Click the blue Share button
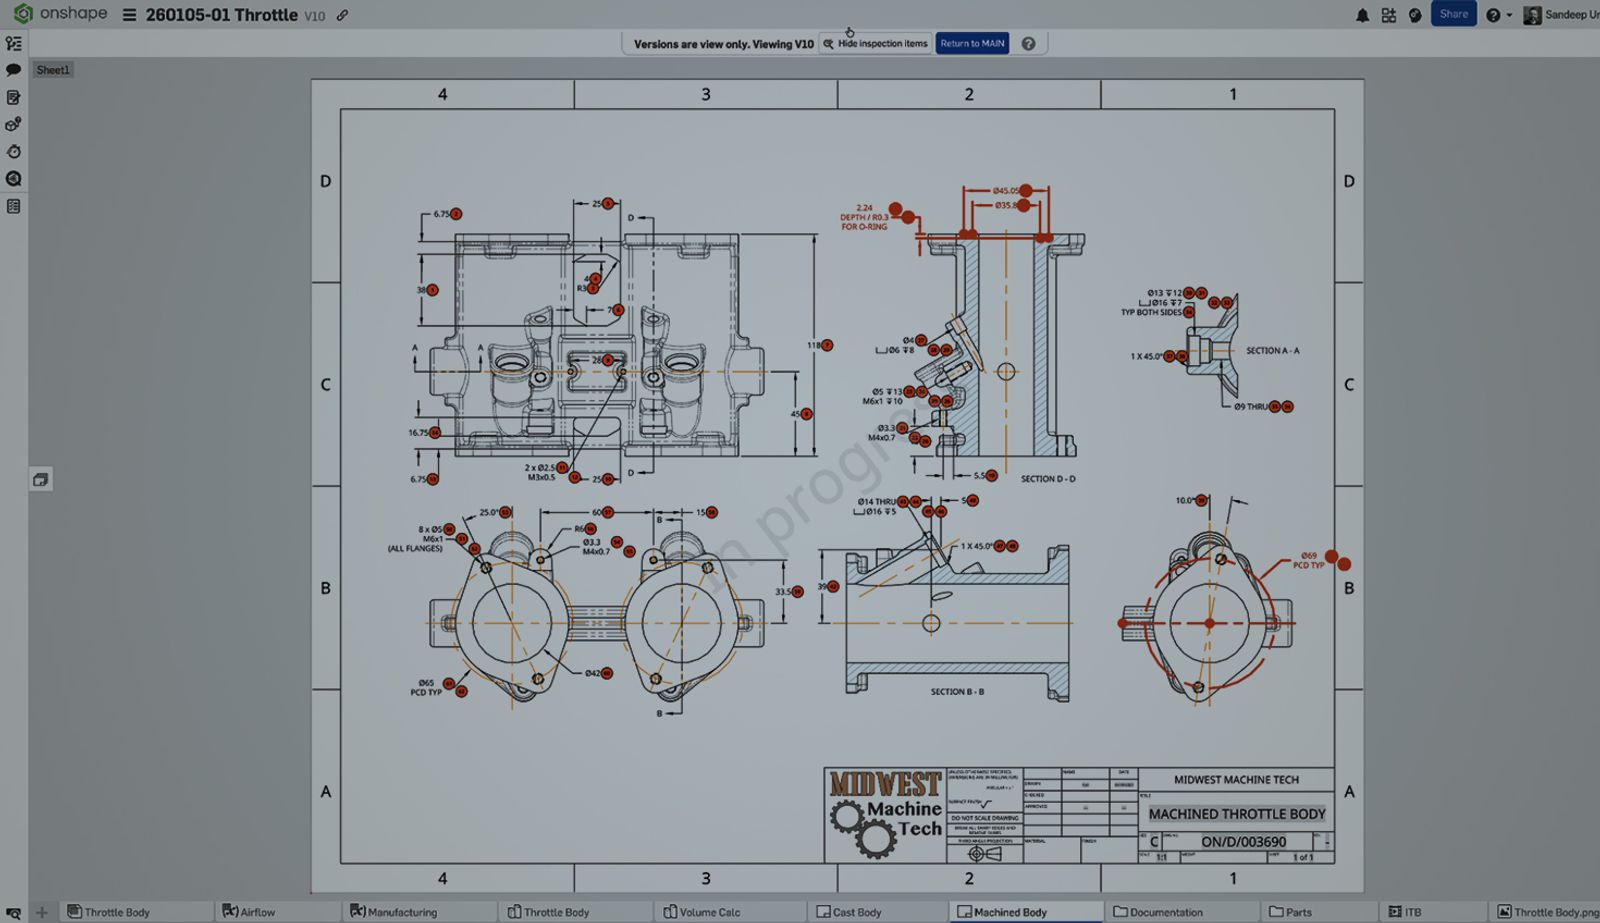Viewport: 1600px width, 923px height. pos(1453,14)
